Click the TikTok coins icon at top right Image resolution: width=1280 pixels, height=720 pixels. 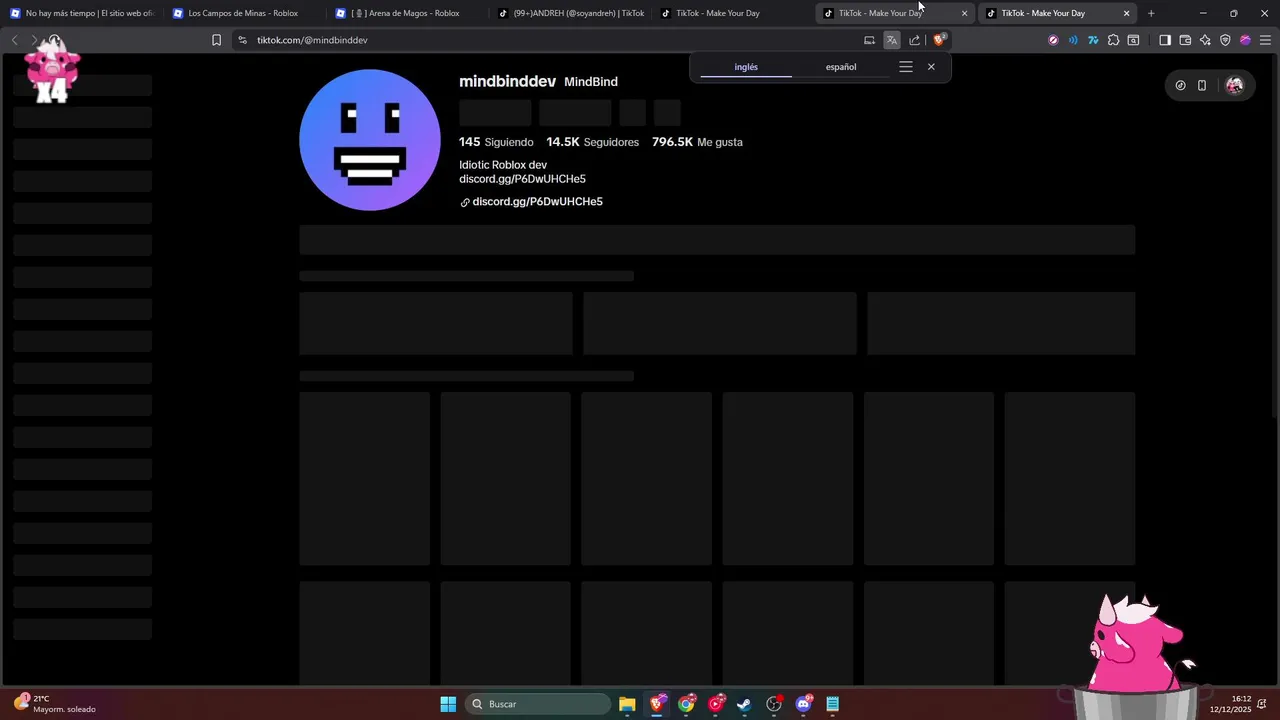(1180, 85)
